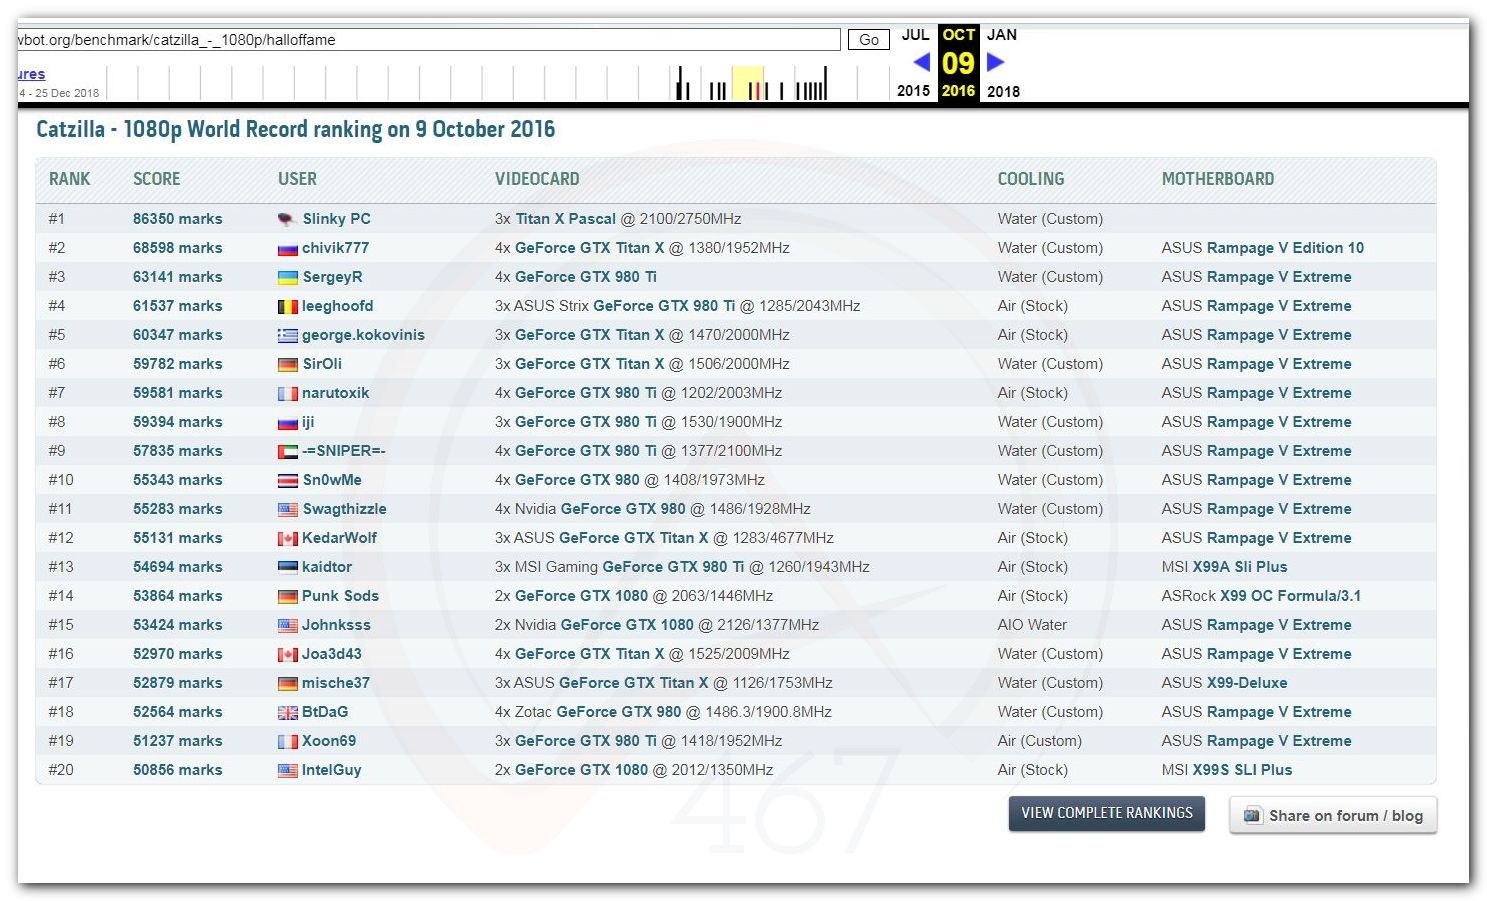1487x901 pixels.
Task: Click Share on forum / blog button
Action: (x=1333, y=815)
